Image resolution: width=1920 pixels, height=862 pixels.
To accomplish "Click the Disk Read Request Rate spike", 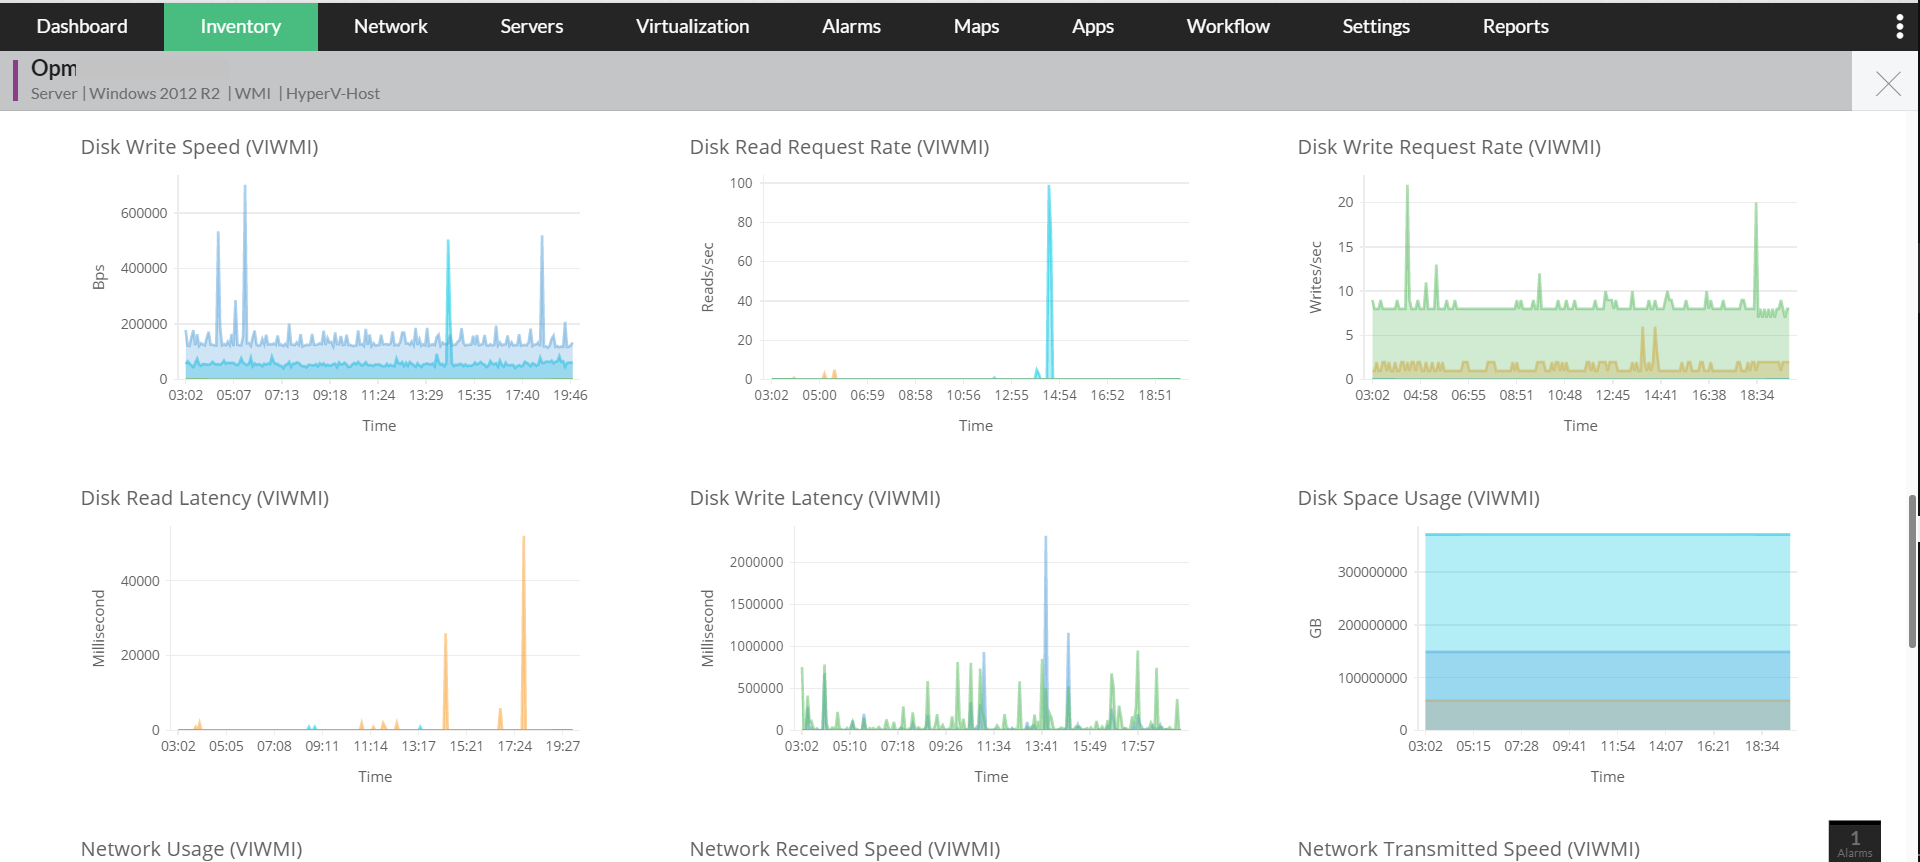I will pos(1049,280).
